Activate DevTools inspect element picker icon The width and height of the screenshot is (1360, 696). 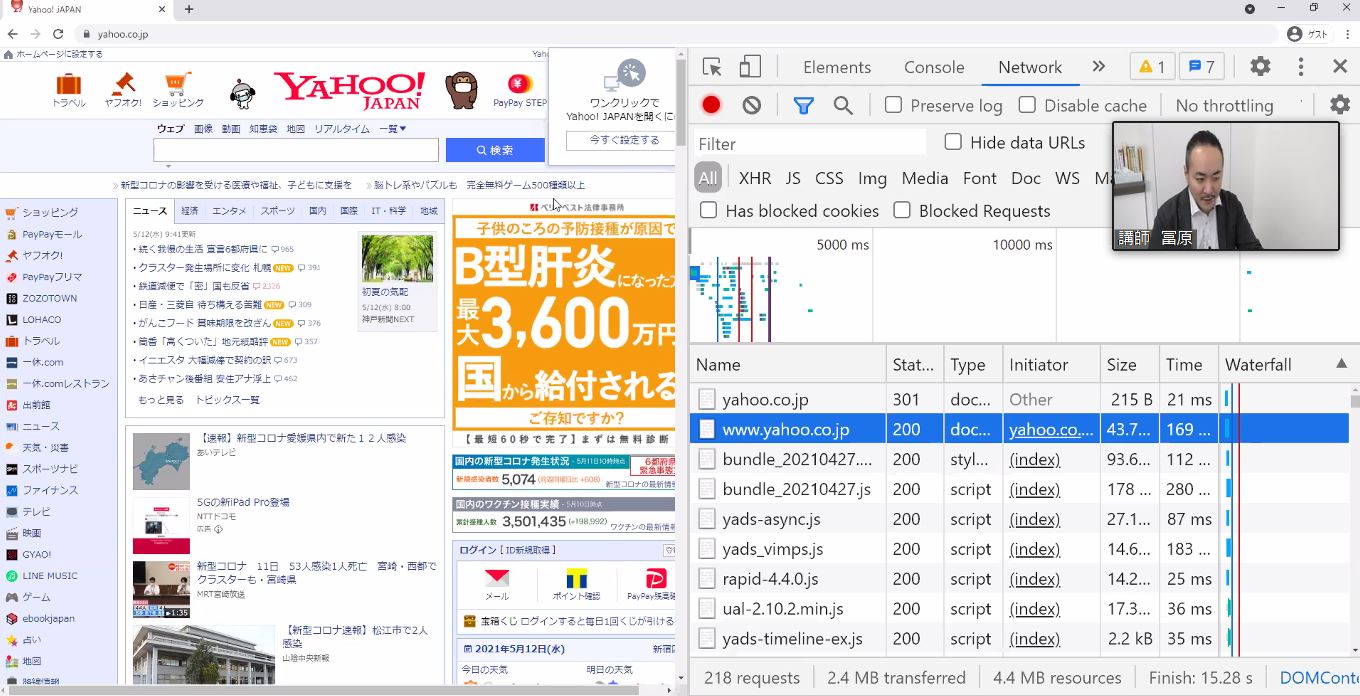tap(712, 67)
